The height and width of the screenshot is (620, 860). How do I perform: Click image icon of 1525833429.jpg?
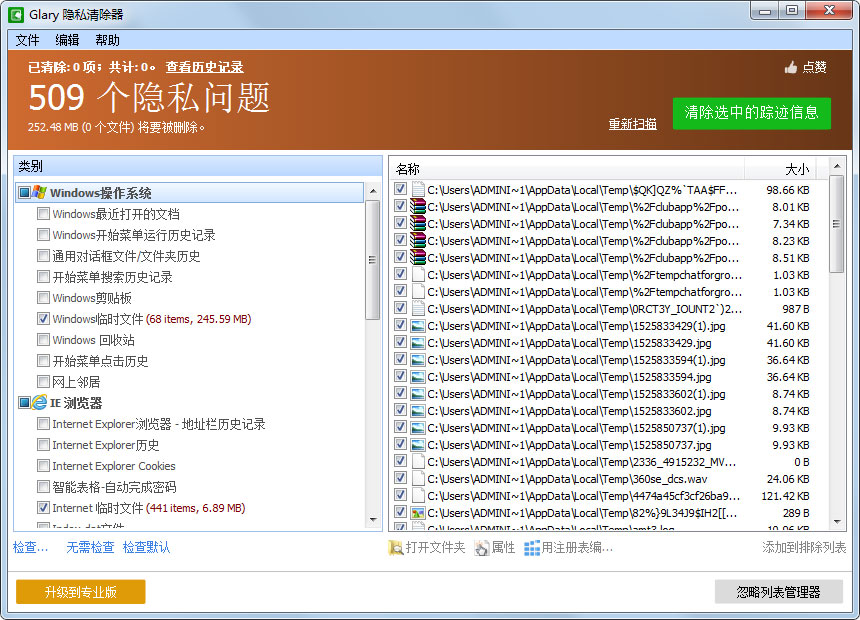click(x=418, y=343)
